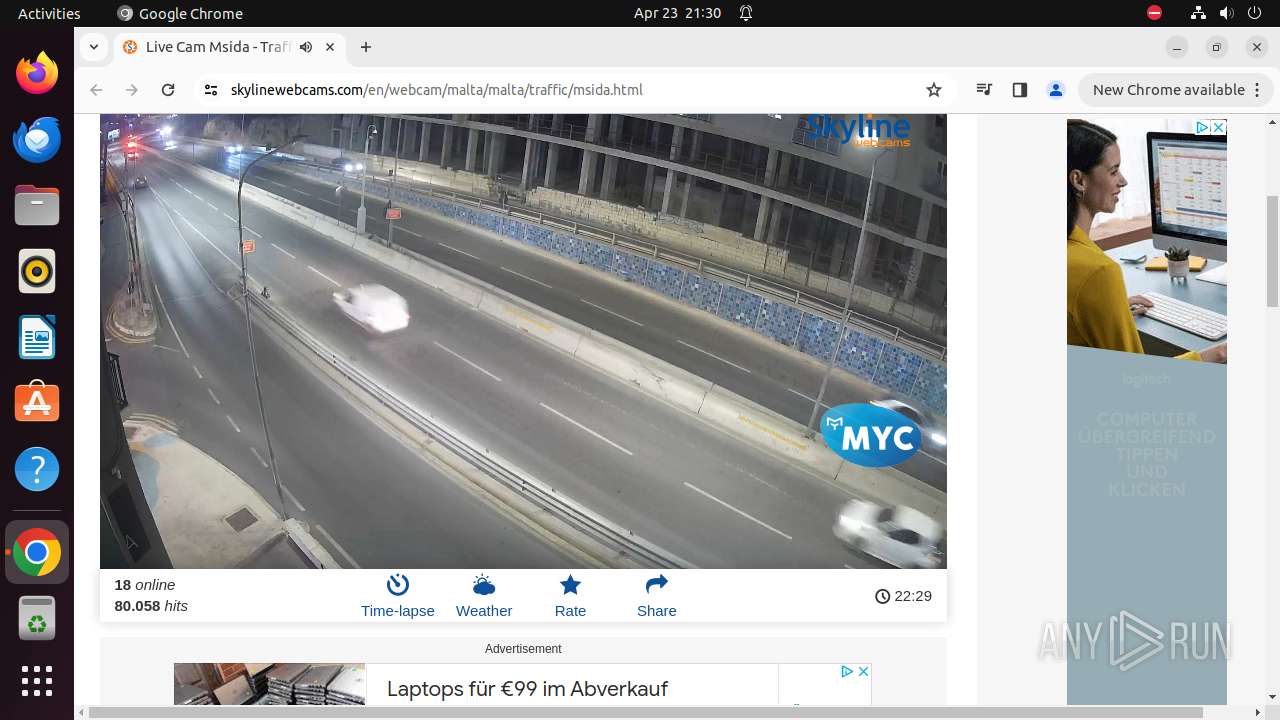1280x720 pixels.
Task: Minimize the Chrome window
Action: [1177, 47]
